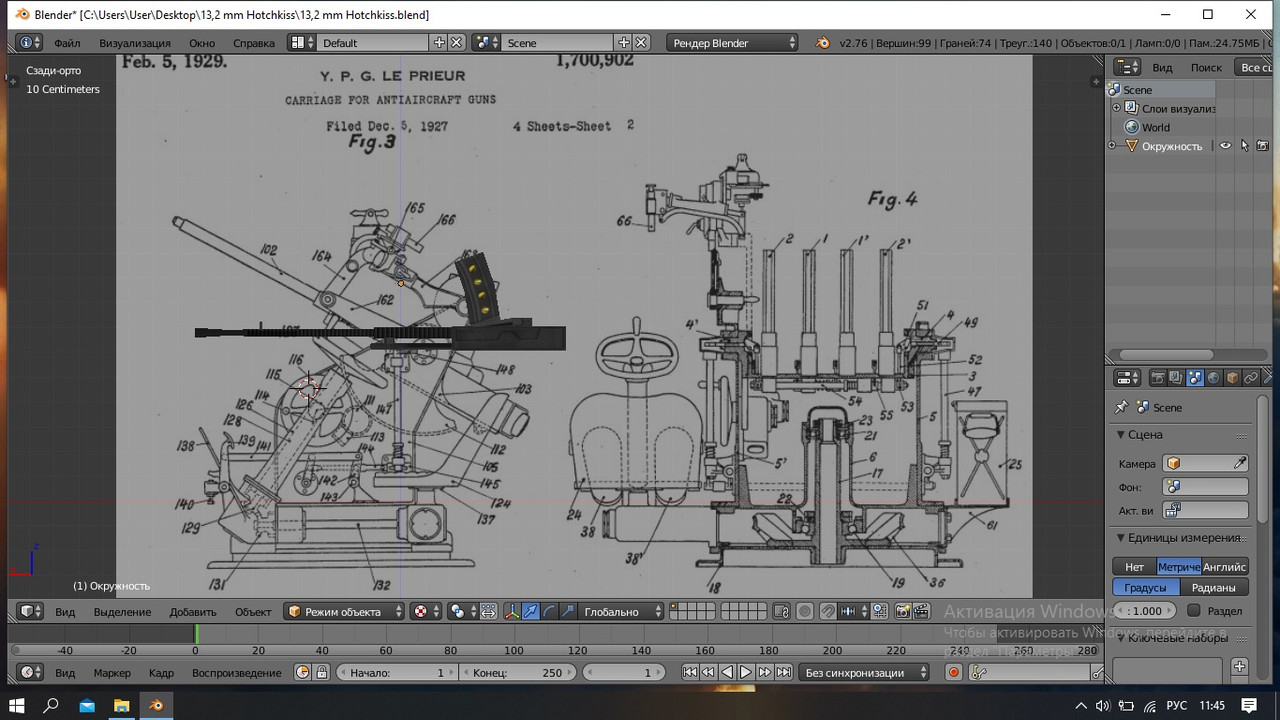The image size is (1280, 720).
Task: Pick camera with the eyedropper icon
Action: tap(1240, 463)
